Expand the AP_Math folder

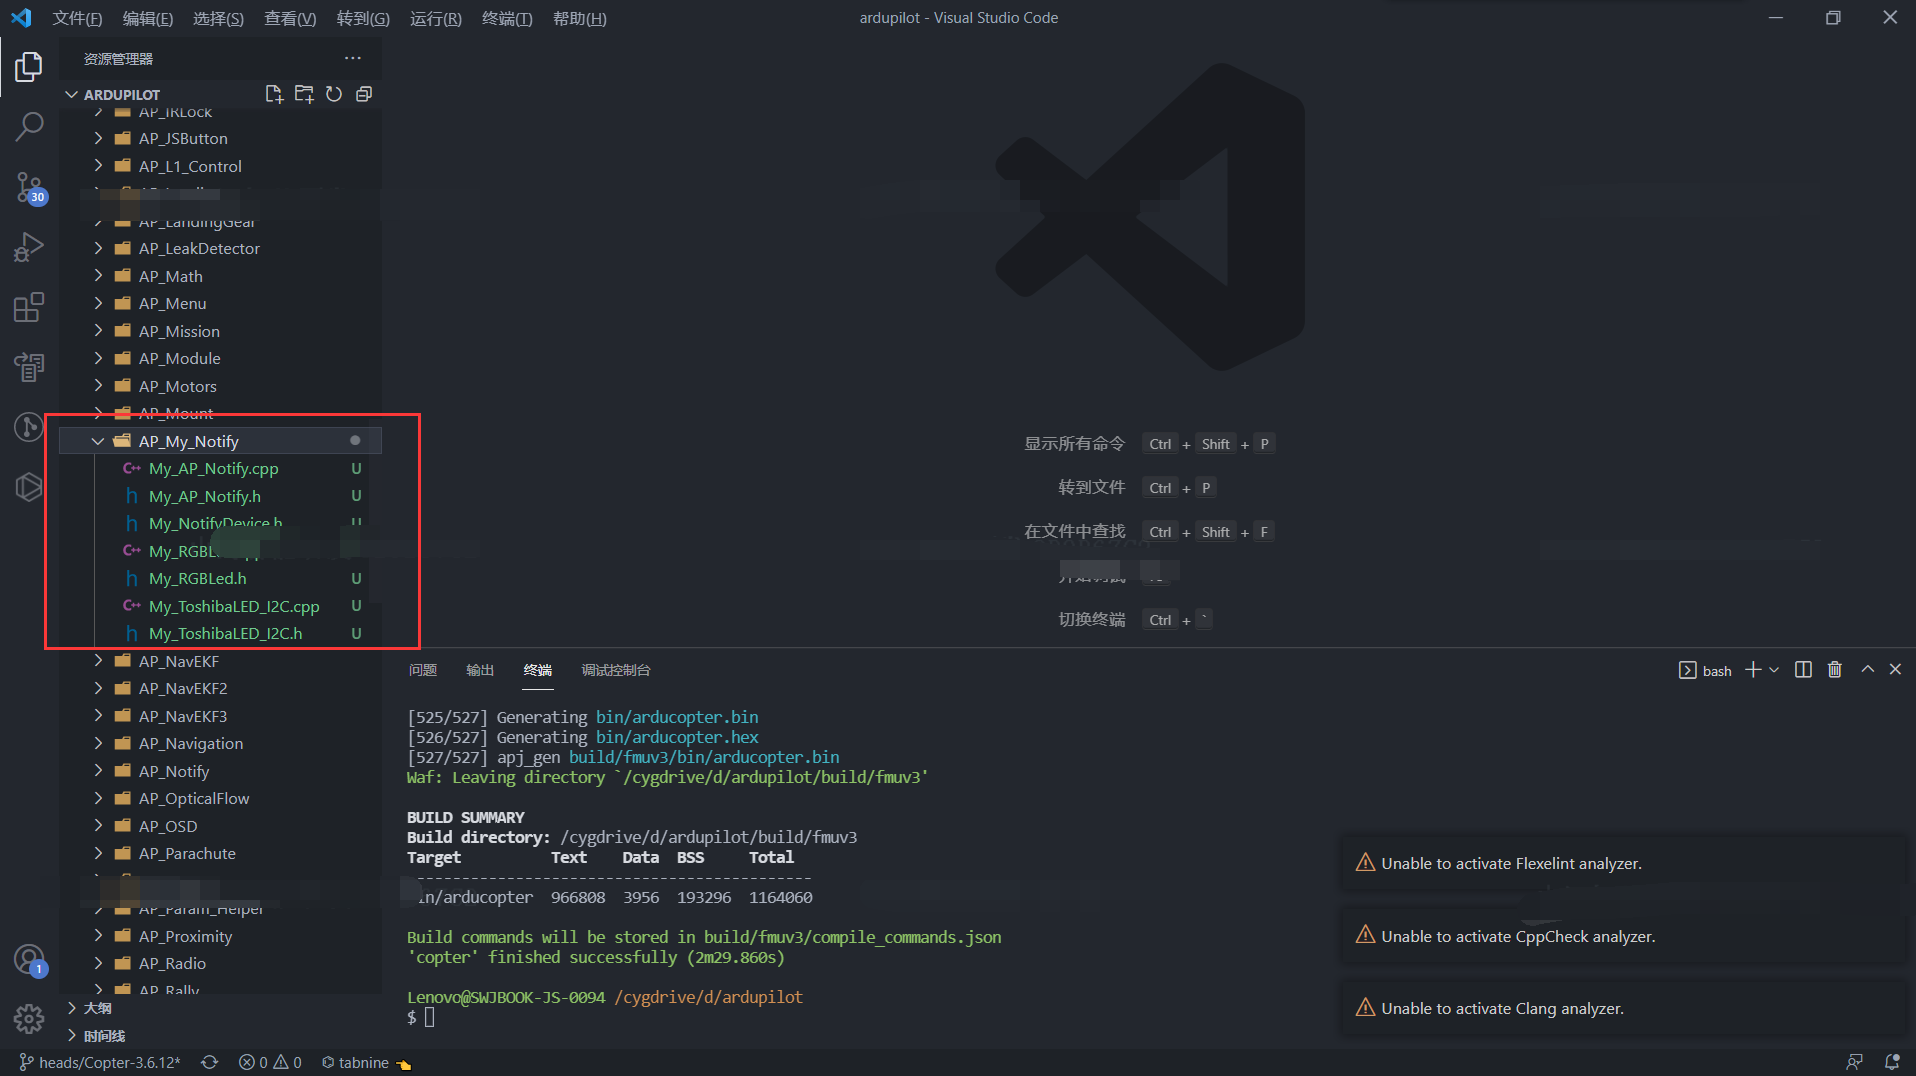(220, 276)
